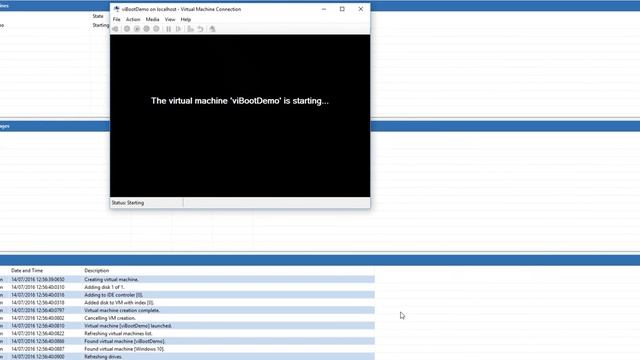Click the Checkpoint toolbar icon
Image resolution: width=640 pixels, height=360 pixels.
190,29
